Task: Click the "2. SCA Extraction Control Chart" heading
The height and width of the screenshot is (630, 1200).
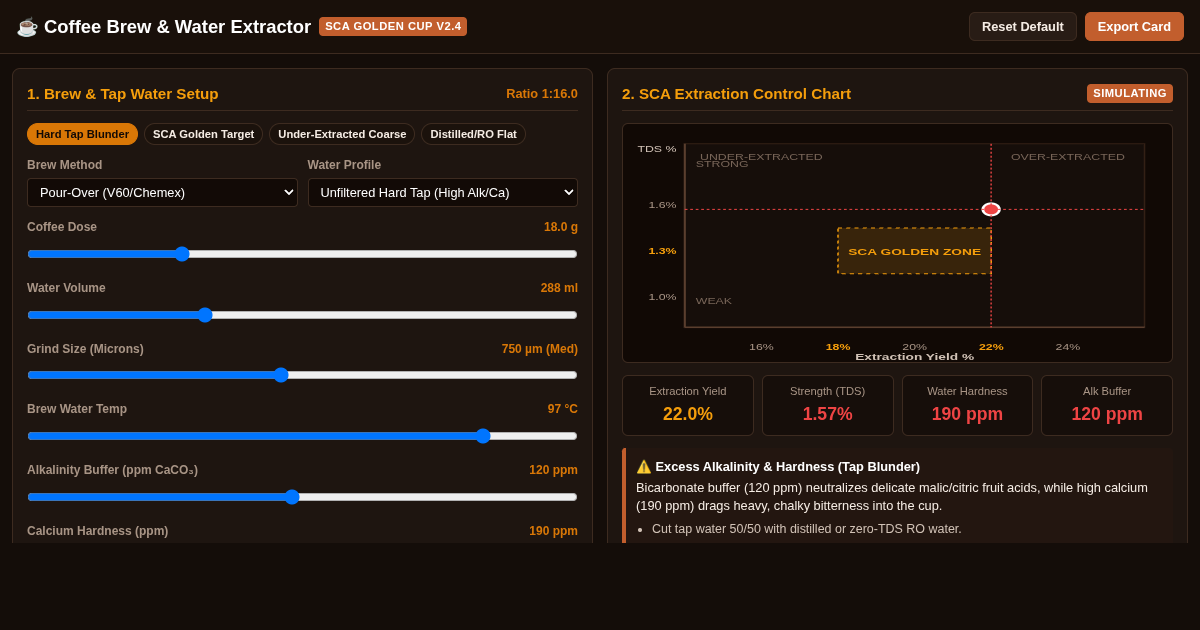Action: point(737,93)
